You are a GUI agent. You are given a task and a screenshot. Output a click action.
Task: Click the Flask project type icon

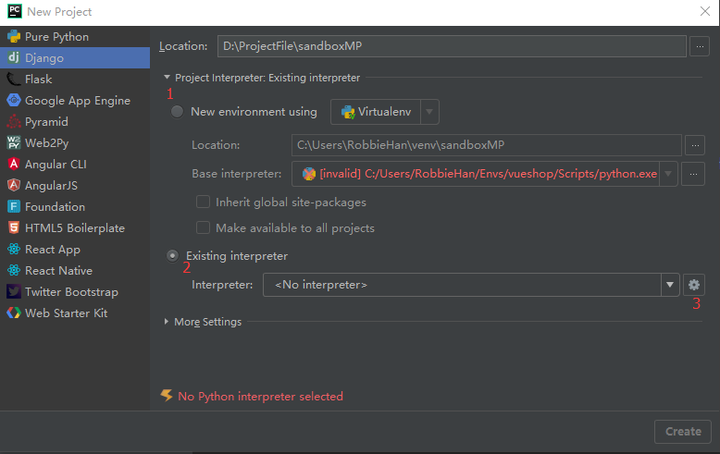click(14, 79)
